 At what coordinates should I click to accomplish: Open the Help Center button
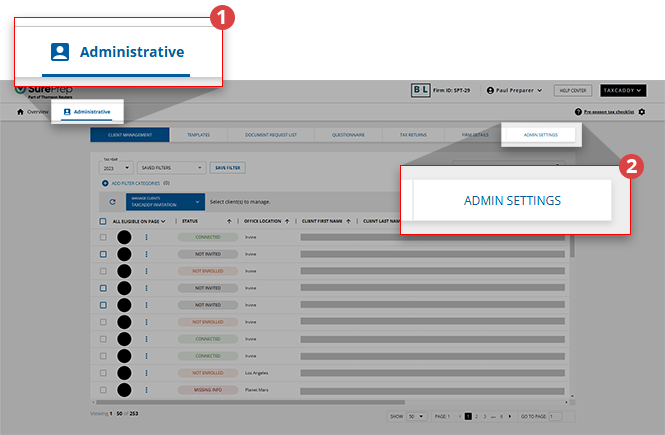[x=573, y=90]
